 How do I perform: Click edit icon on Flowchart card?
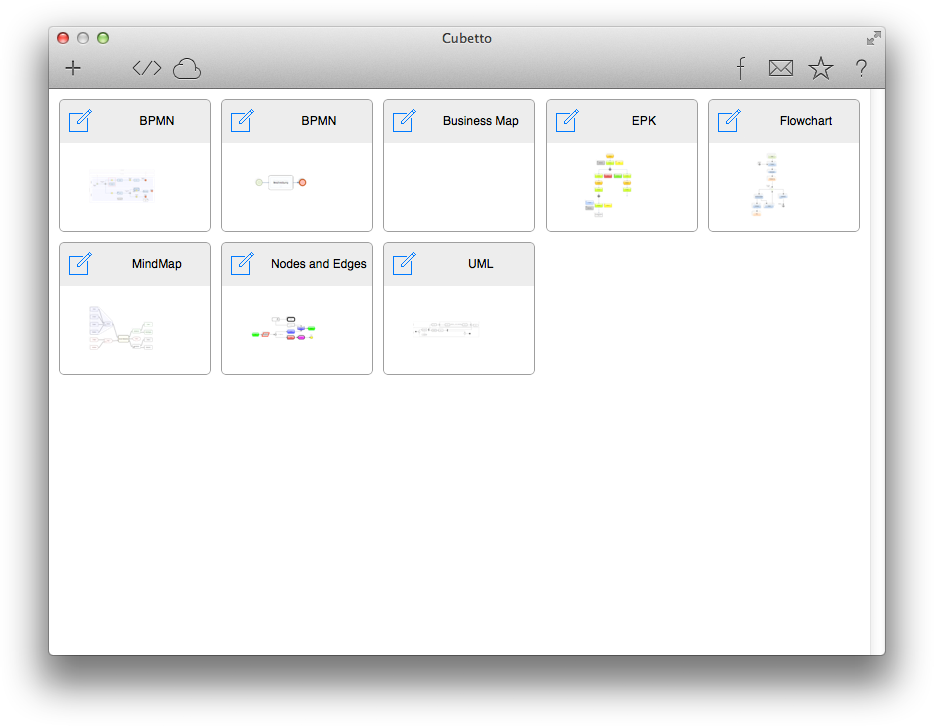tap(729, 121)
